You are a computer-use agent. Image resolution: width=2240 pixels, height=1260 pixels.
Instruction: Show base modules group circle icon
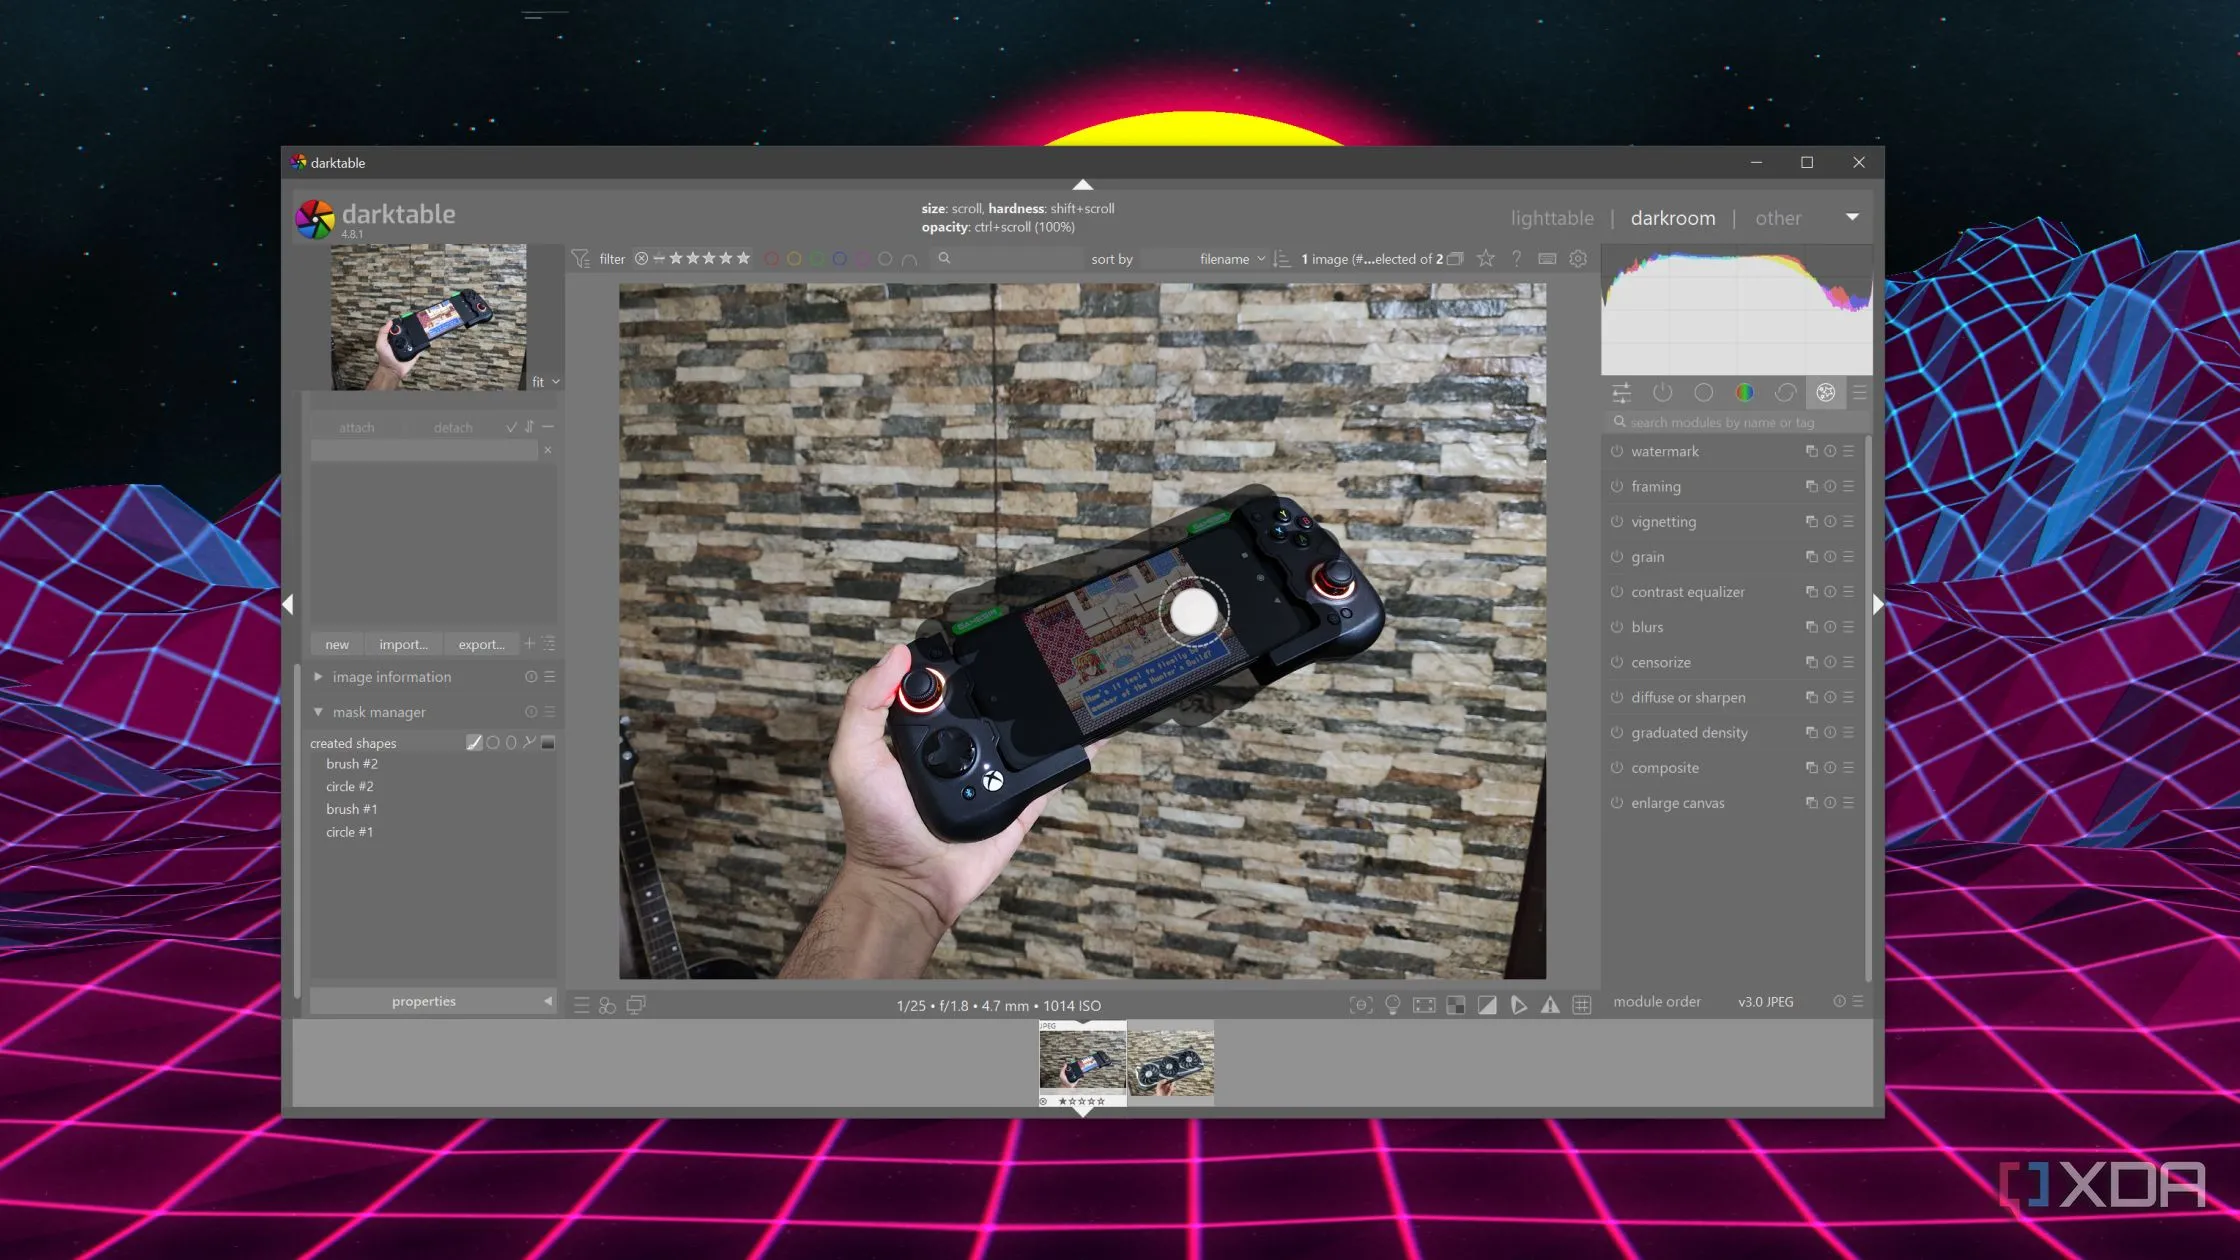pyautogui.click(x=1703, y=393)
